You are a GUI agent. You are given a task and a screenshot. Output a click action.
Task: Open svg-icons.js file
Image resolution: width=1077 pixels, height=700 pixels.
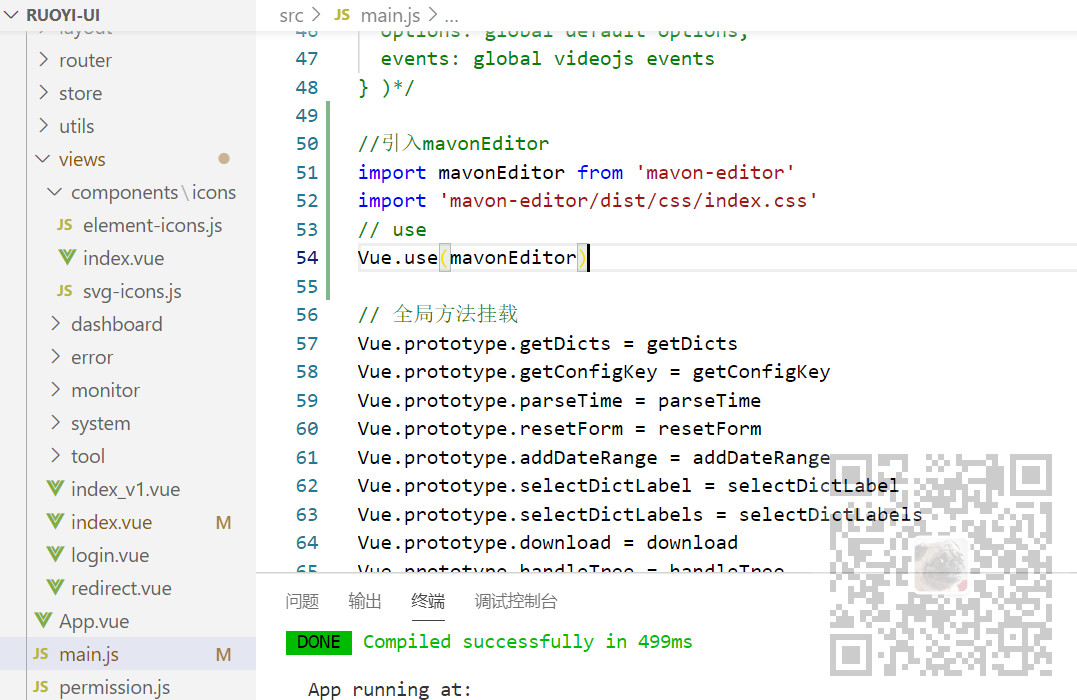click(132, 291)
